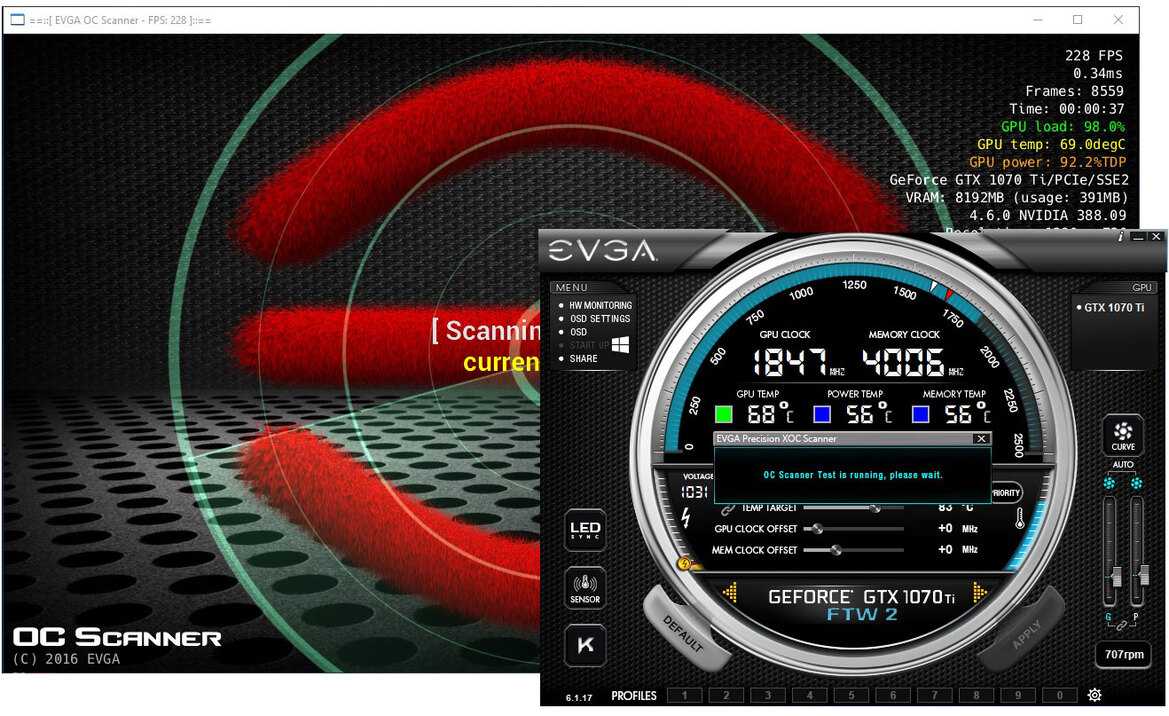Click the blue Memory Temp color swatch
1169x716 pixels.
921,414
